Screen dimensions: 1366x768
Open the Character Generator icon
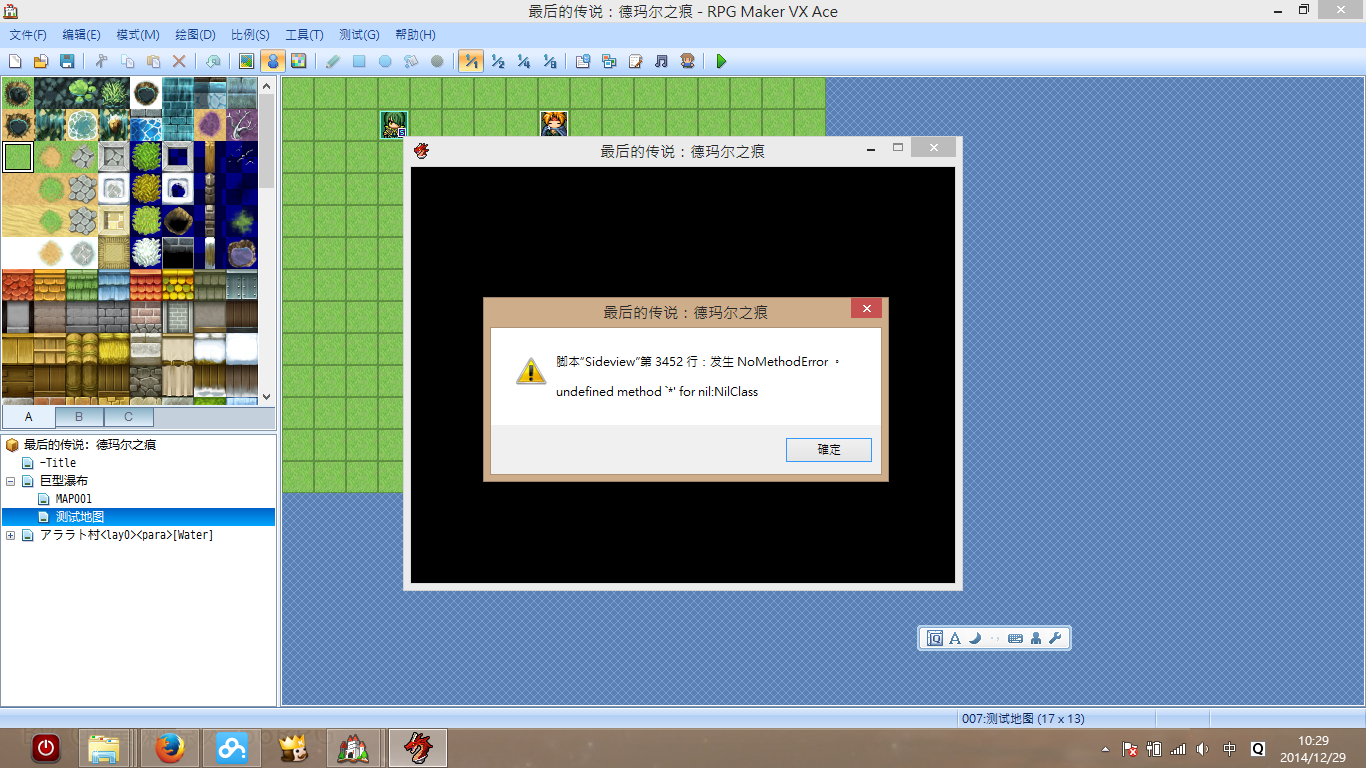687,61
